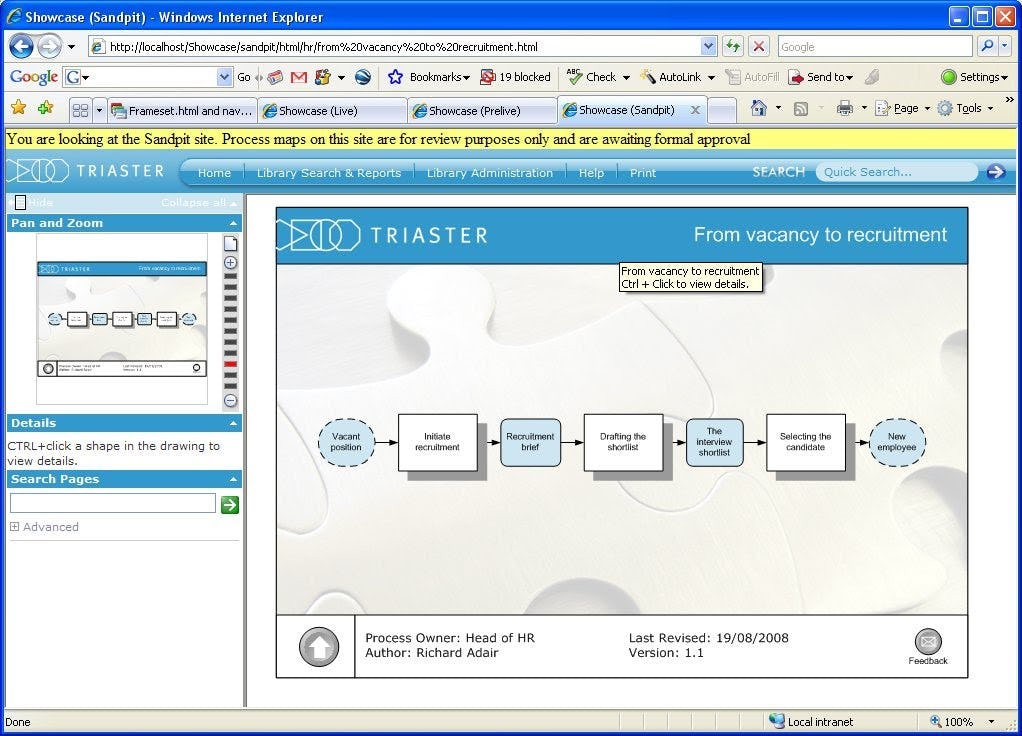1022x736 pixels.
Task: Open the Library Search & Reports menu
Action: pyautogui.click(x=329, y=173)
